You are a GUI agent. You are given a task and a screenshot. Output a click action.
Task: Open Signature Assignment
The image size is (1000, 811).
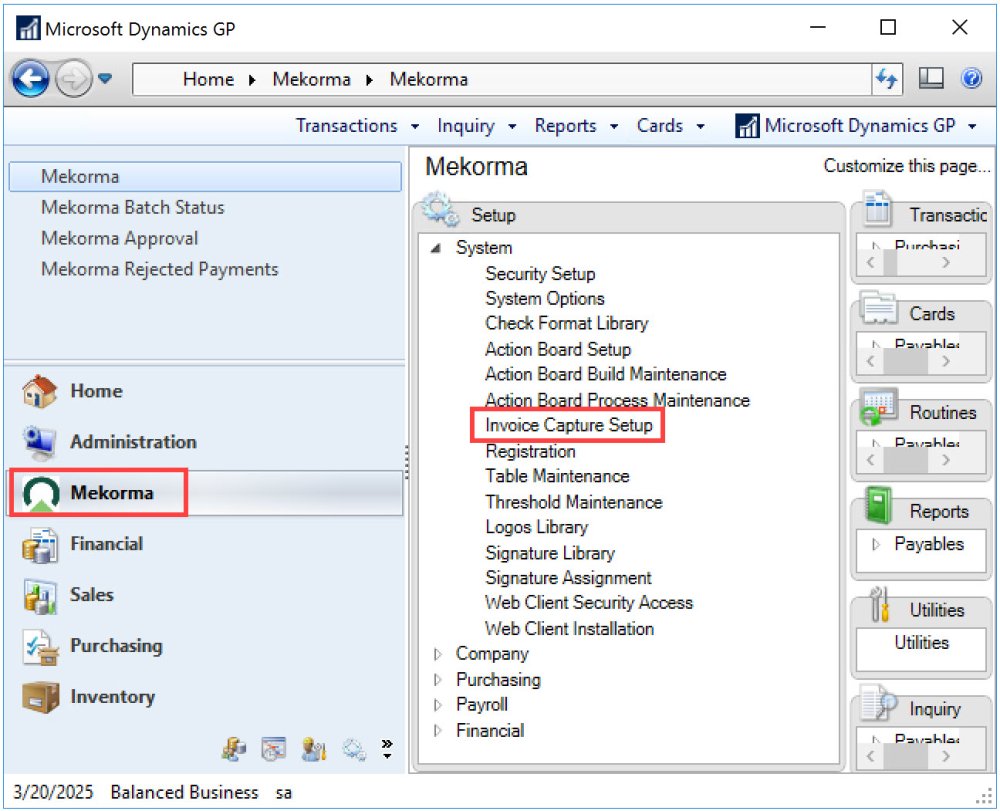pyautogui.click(x=568, y=578)
